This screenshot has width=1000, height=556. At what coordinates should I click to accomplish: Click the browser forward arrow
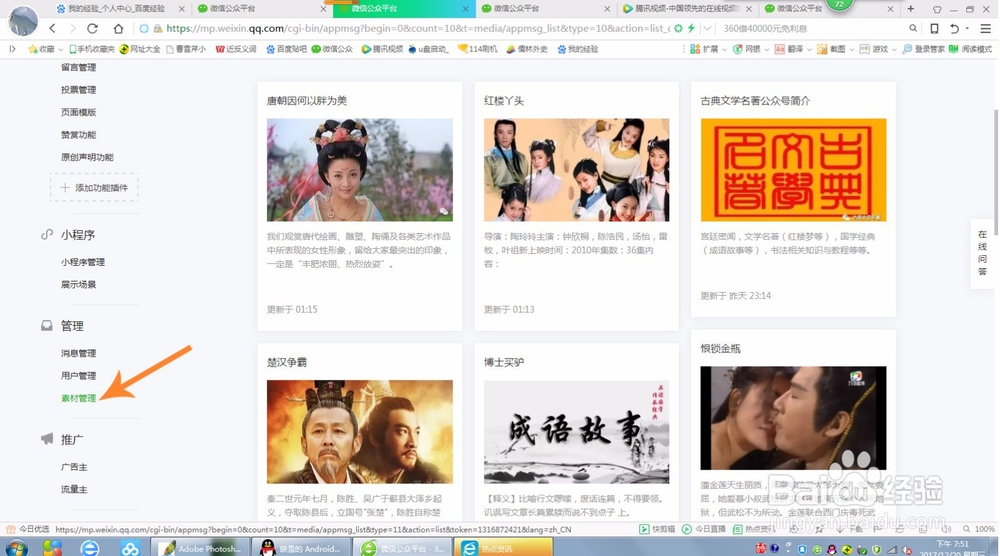pyautogui.click(x=72, y=28)
